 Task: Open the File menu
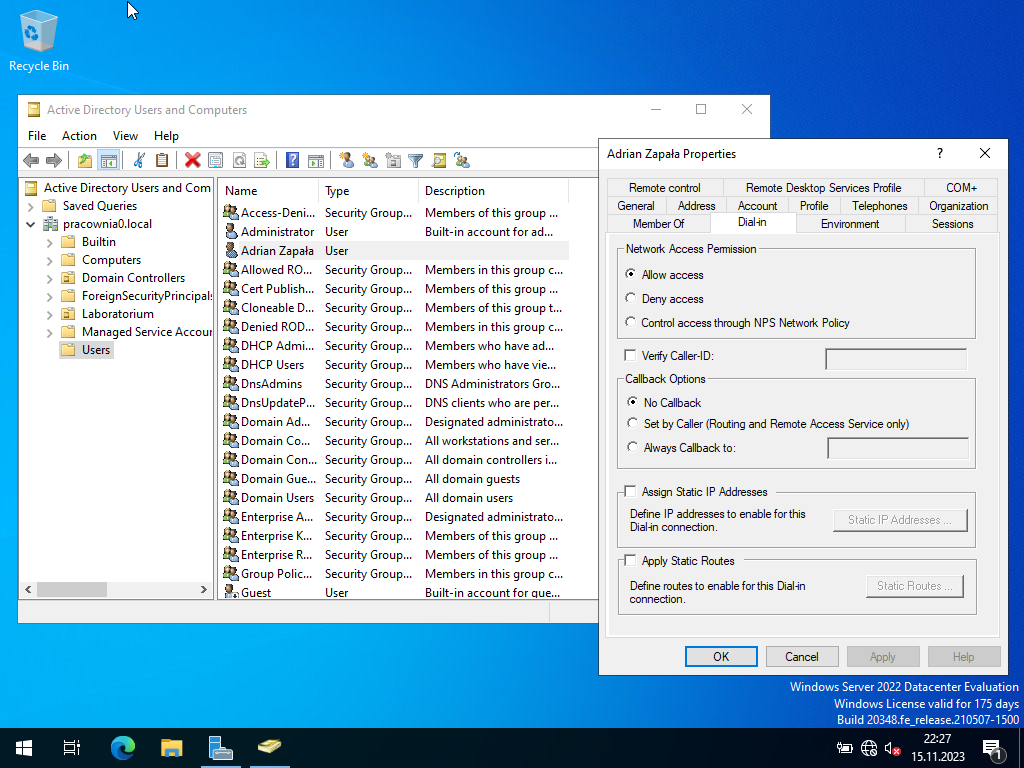tap(37, 136)
